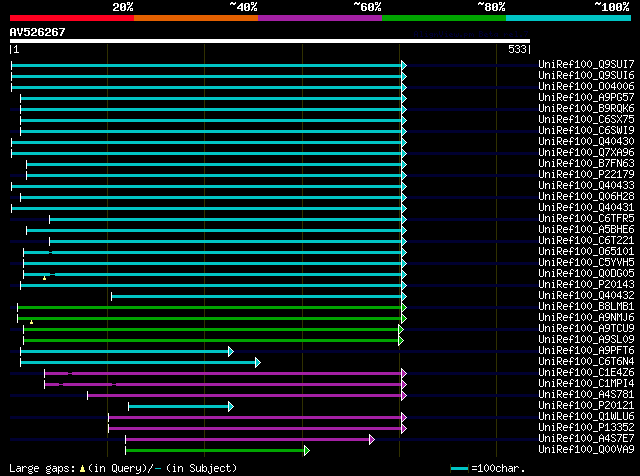Click UniRef100_A9NMJ6 label

[x=586, y=318]
